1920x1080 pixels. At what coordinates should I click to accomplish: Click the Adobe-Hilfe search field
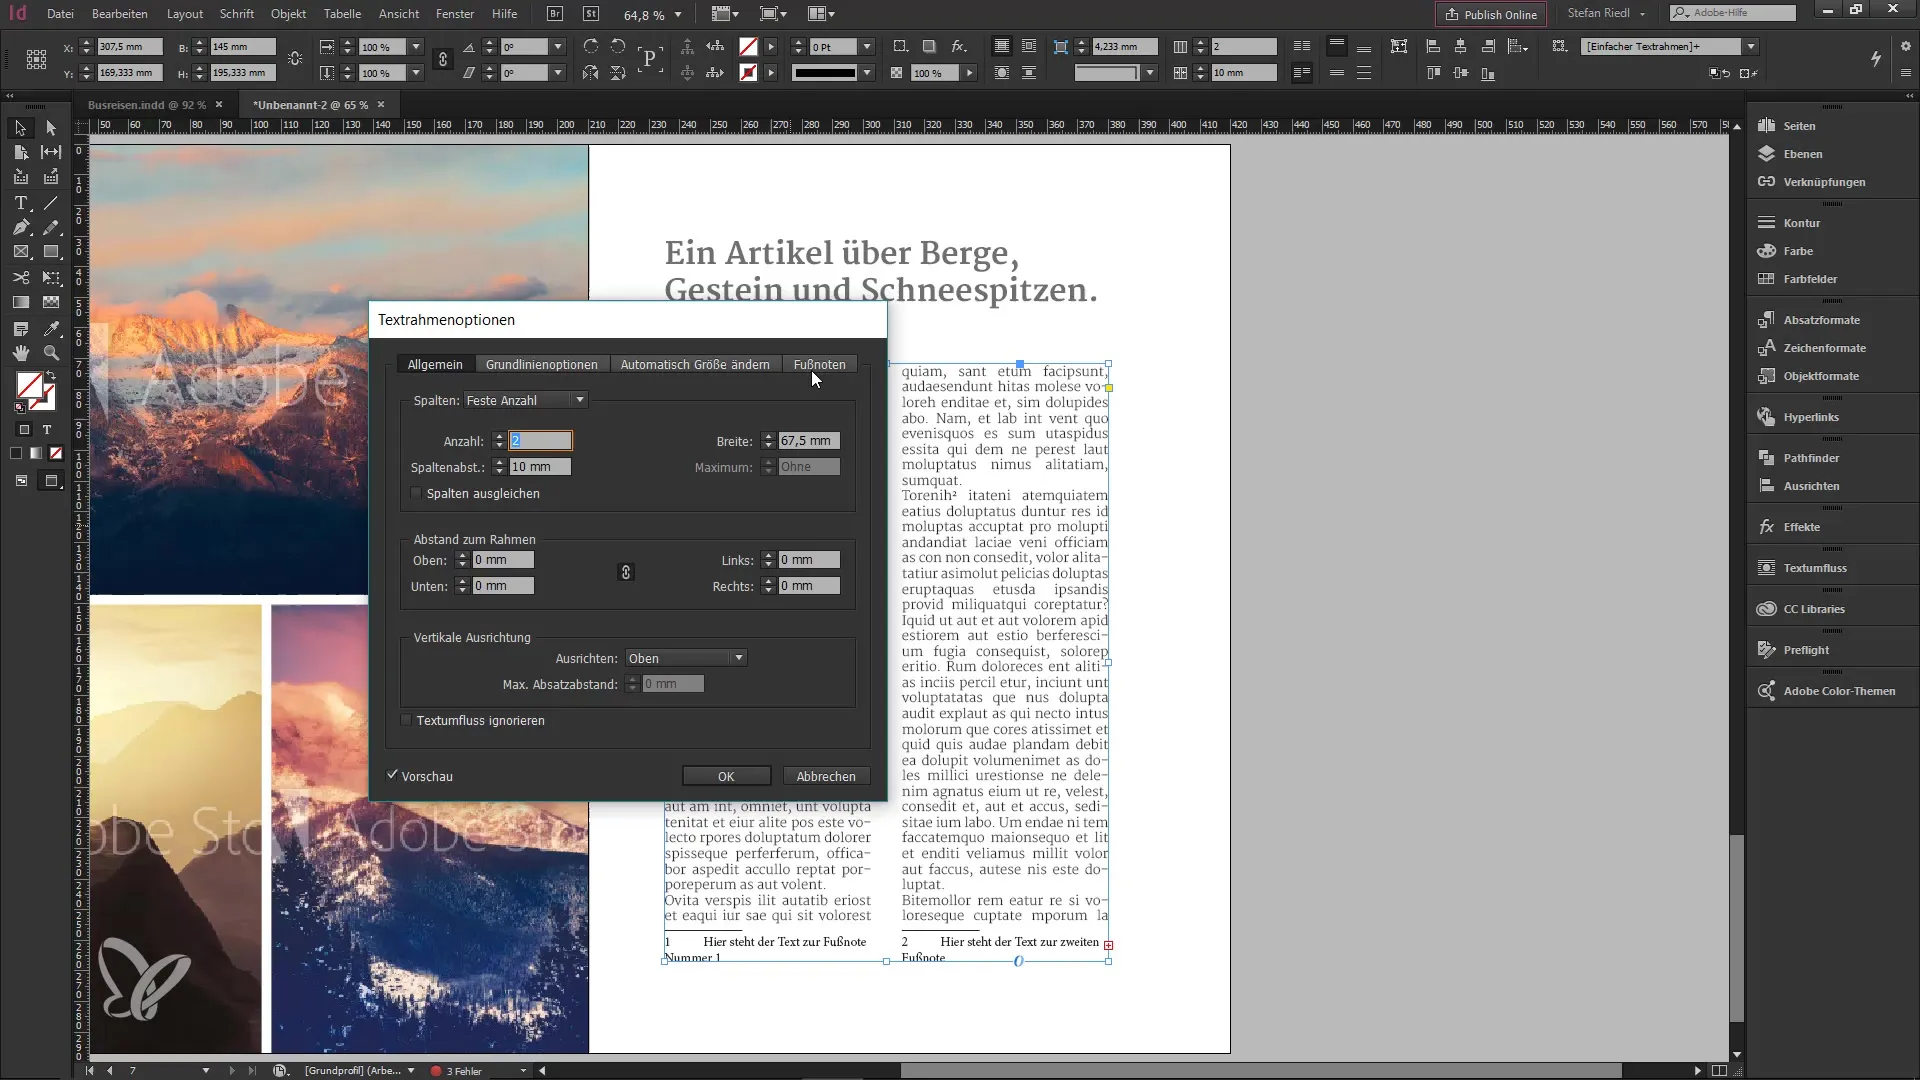[x=1732, y=13]
